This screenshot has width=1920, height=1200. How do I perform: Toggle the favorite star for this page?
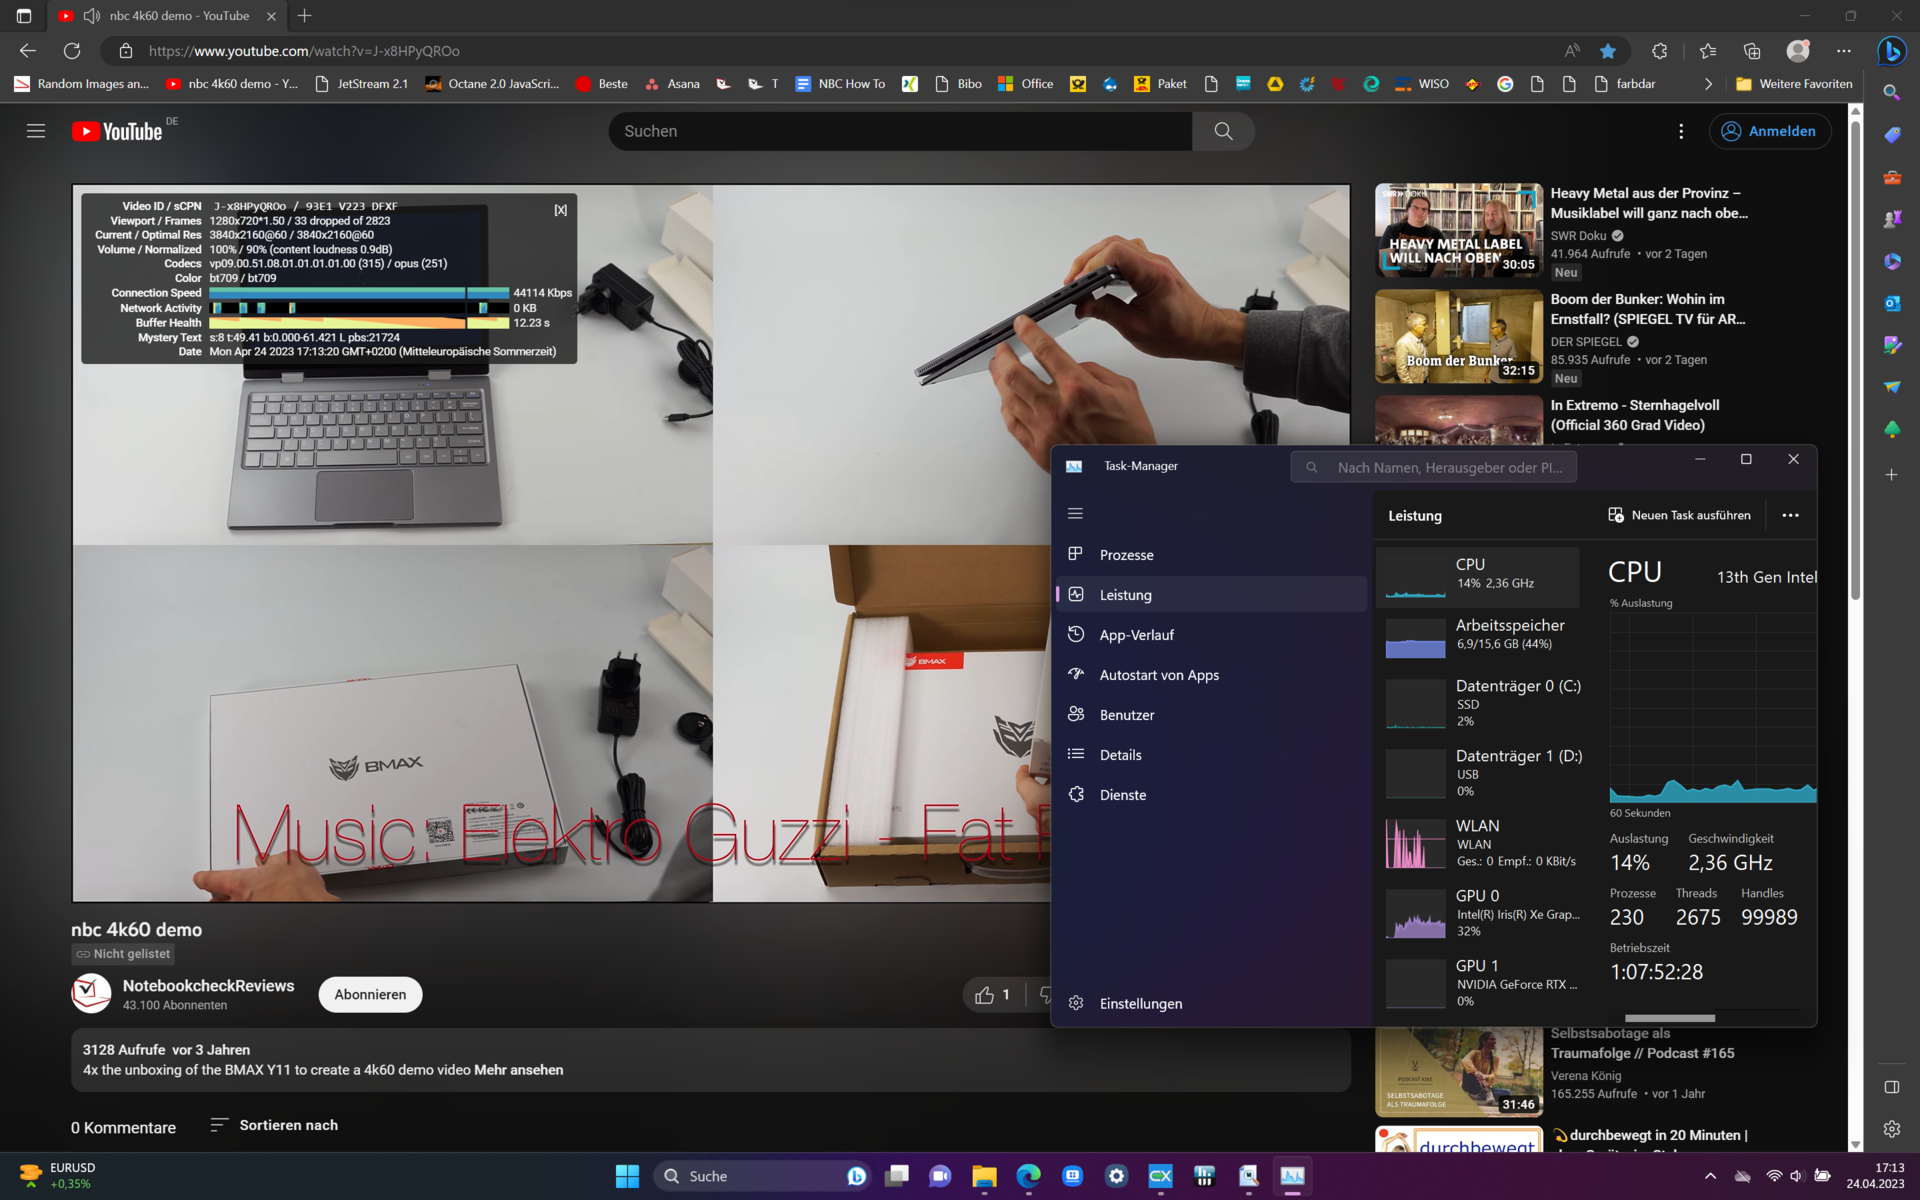[x=1607, y=50]
